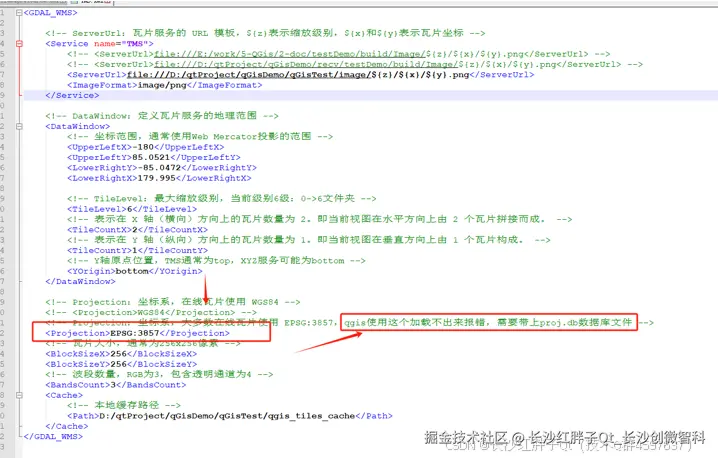Click the RGB bands count comment line
The width and height of the screenshot is (718, 458).
point(159,375)
